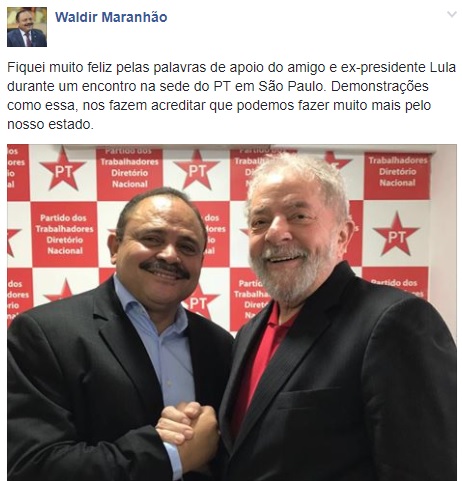Click the PT star logo between the two heads
The height and width of the screenshot is (481, 462).
[197, 169]
